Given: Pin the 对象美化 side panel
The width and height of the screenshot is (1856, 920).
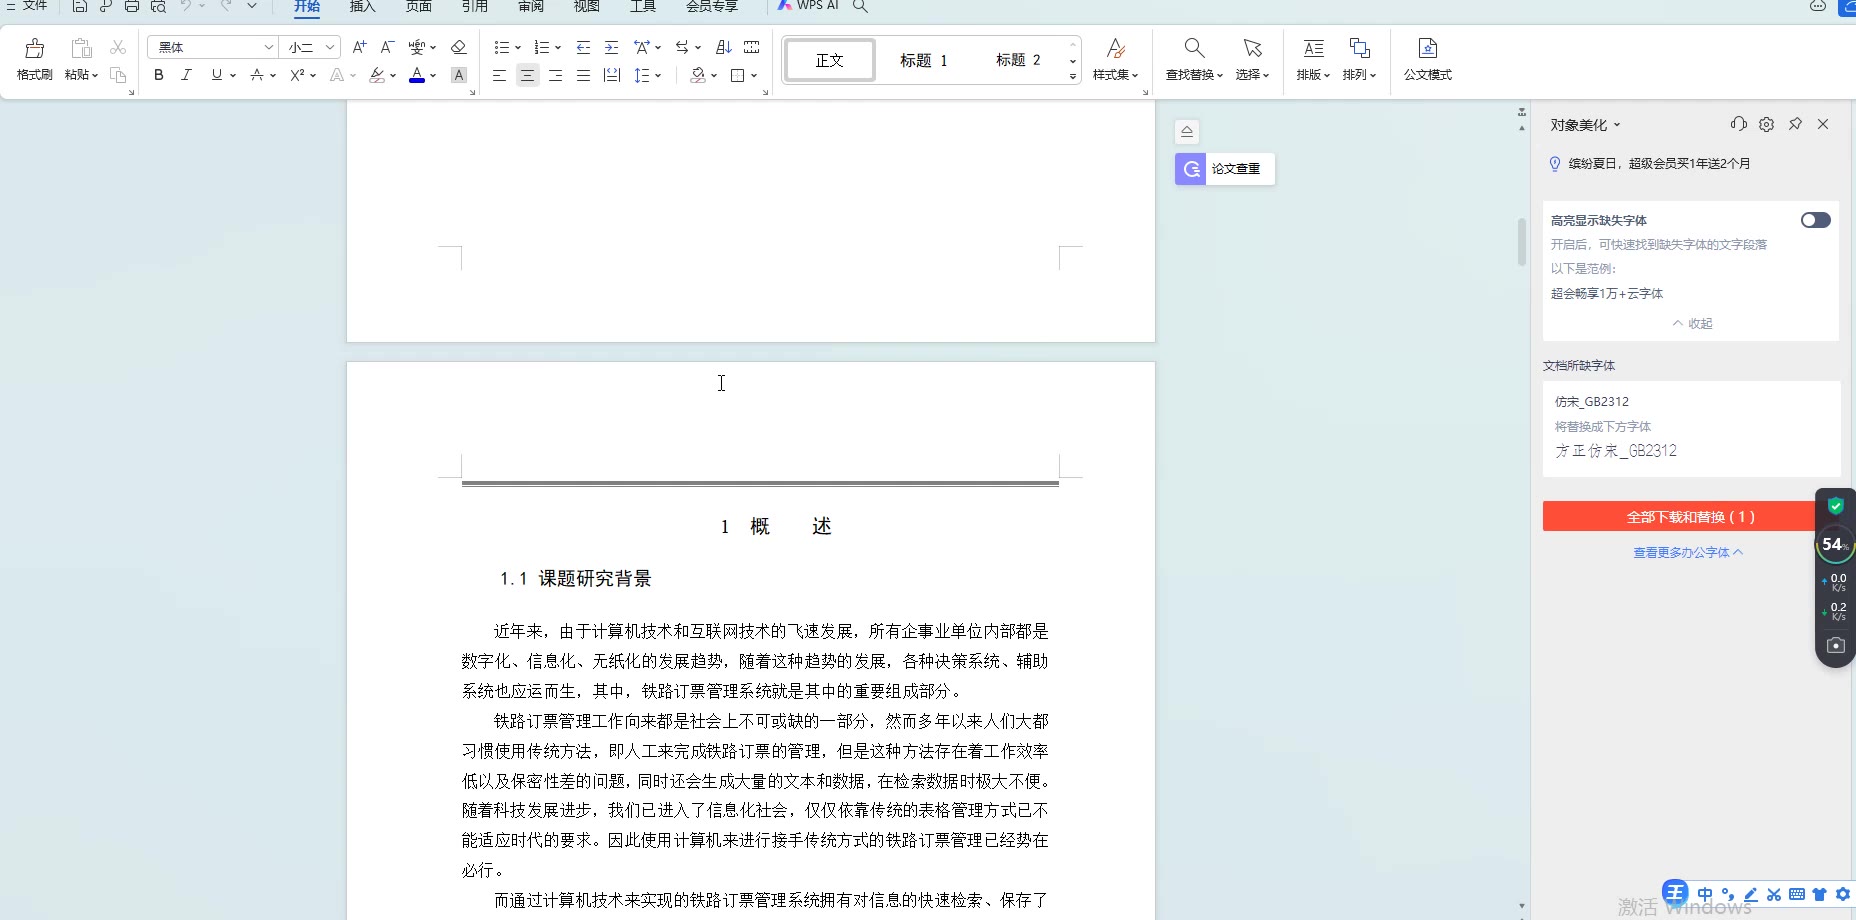Looking at the screenshot, I should click(1795, 124).
